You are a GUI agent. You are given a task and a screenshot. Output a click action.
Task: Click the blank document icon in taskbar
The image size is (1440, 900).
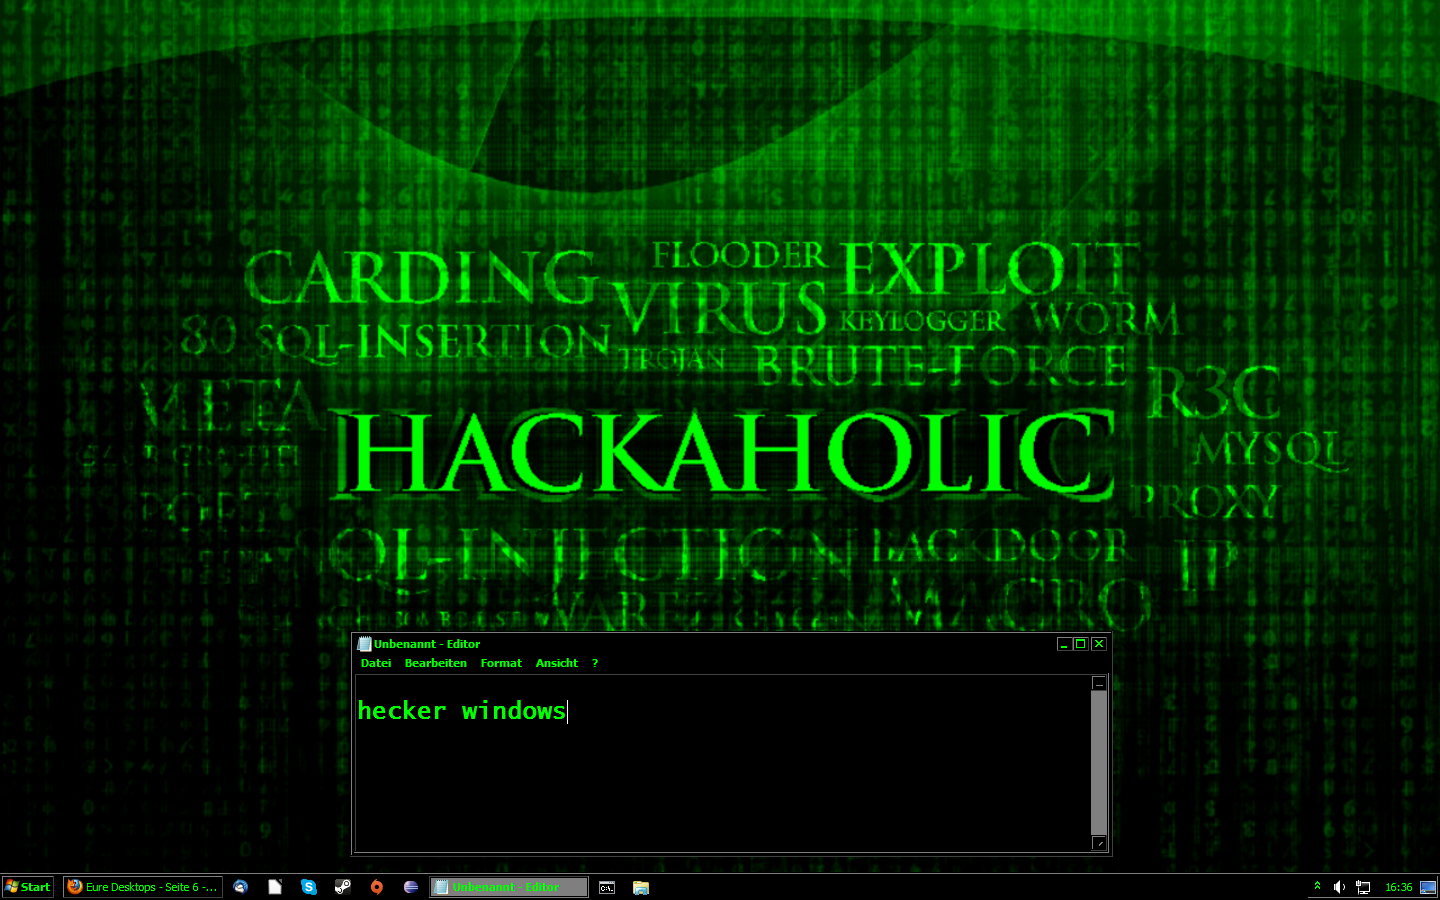click(x=275, y=887)
